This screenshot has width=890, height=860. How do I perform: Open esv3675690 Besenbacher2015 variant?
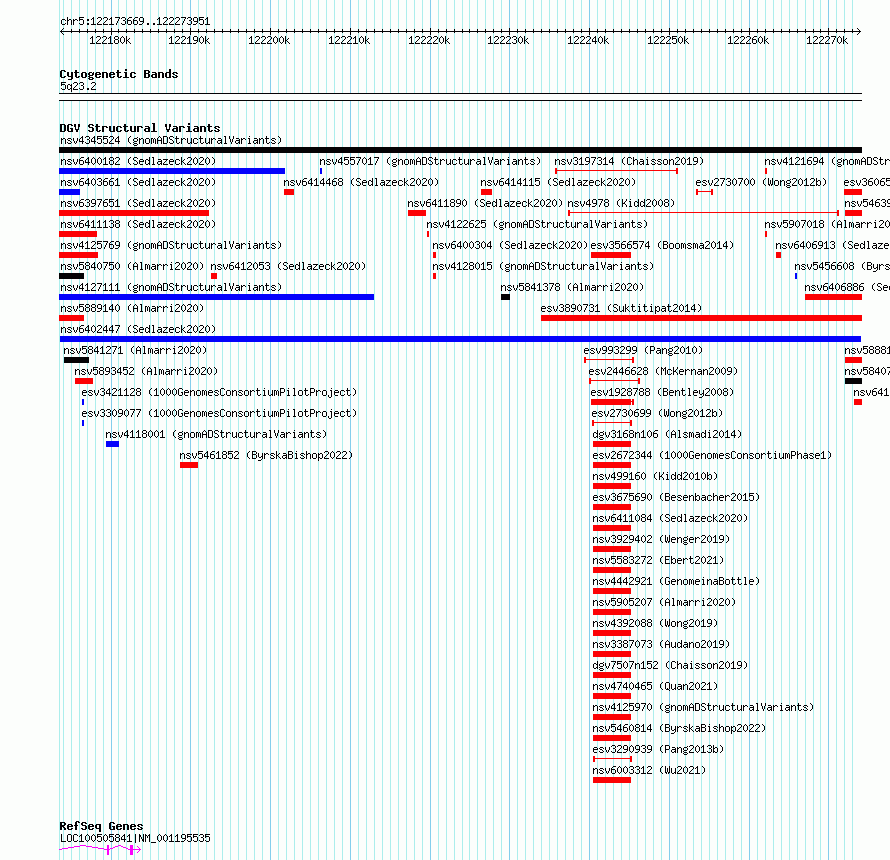(x=676, y=497)
